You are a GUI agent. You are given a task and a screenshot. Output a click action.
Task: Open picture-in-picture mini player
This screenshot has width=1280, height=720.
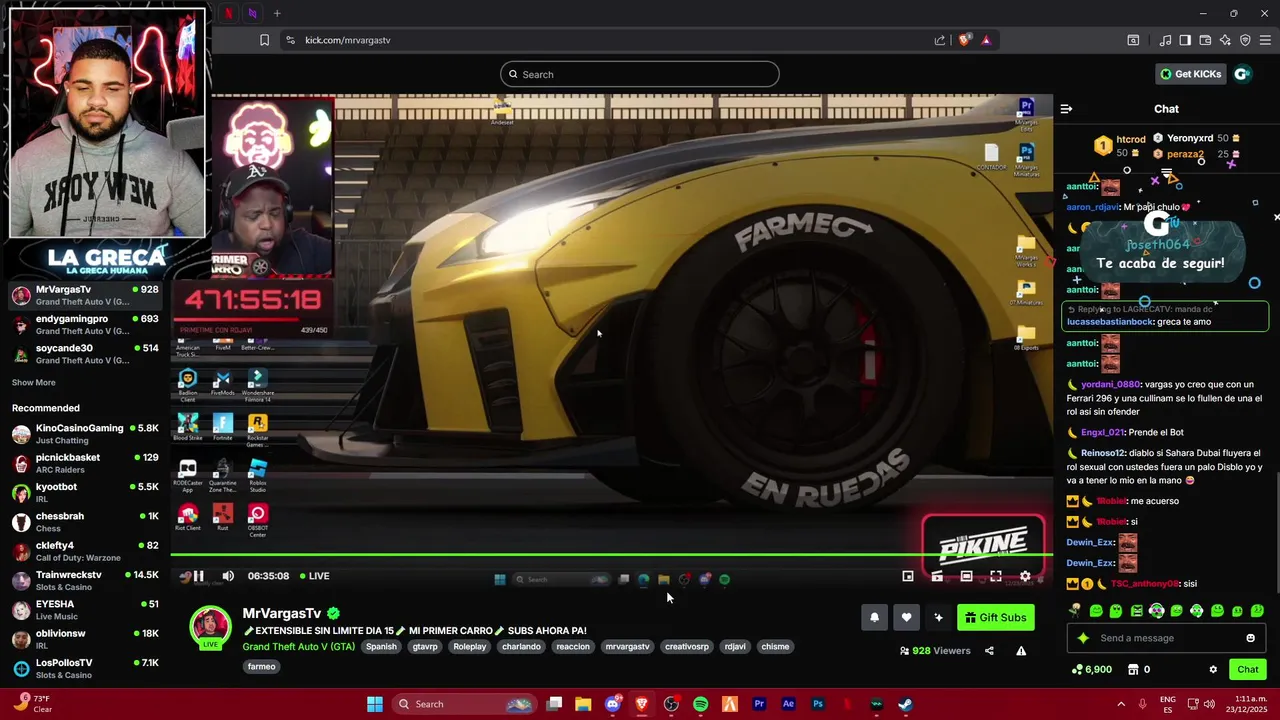click(908, 576)
